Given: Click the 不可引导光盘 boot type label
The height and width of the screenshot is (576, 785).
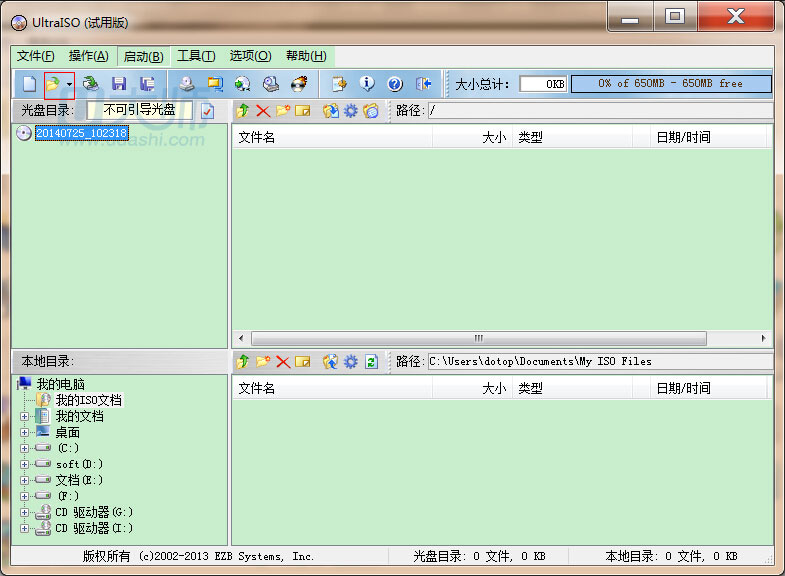Looking at the screenshot, I should coord(139,110).
